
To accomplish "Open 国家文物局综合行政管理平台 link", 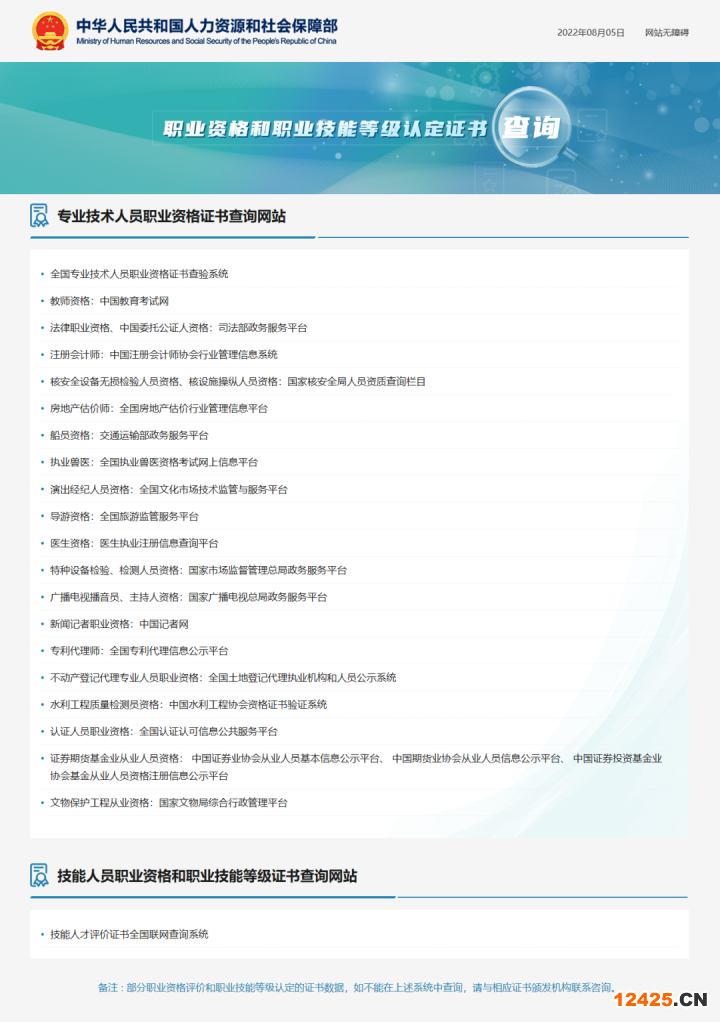I will point(223,803).
